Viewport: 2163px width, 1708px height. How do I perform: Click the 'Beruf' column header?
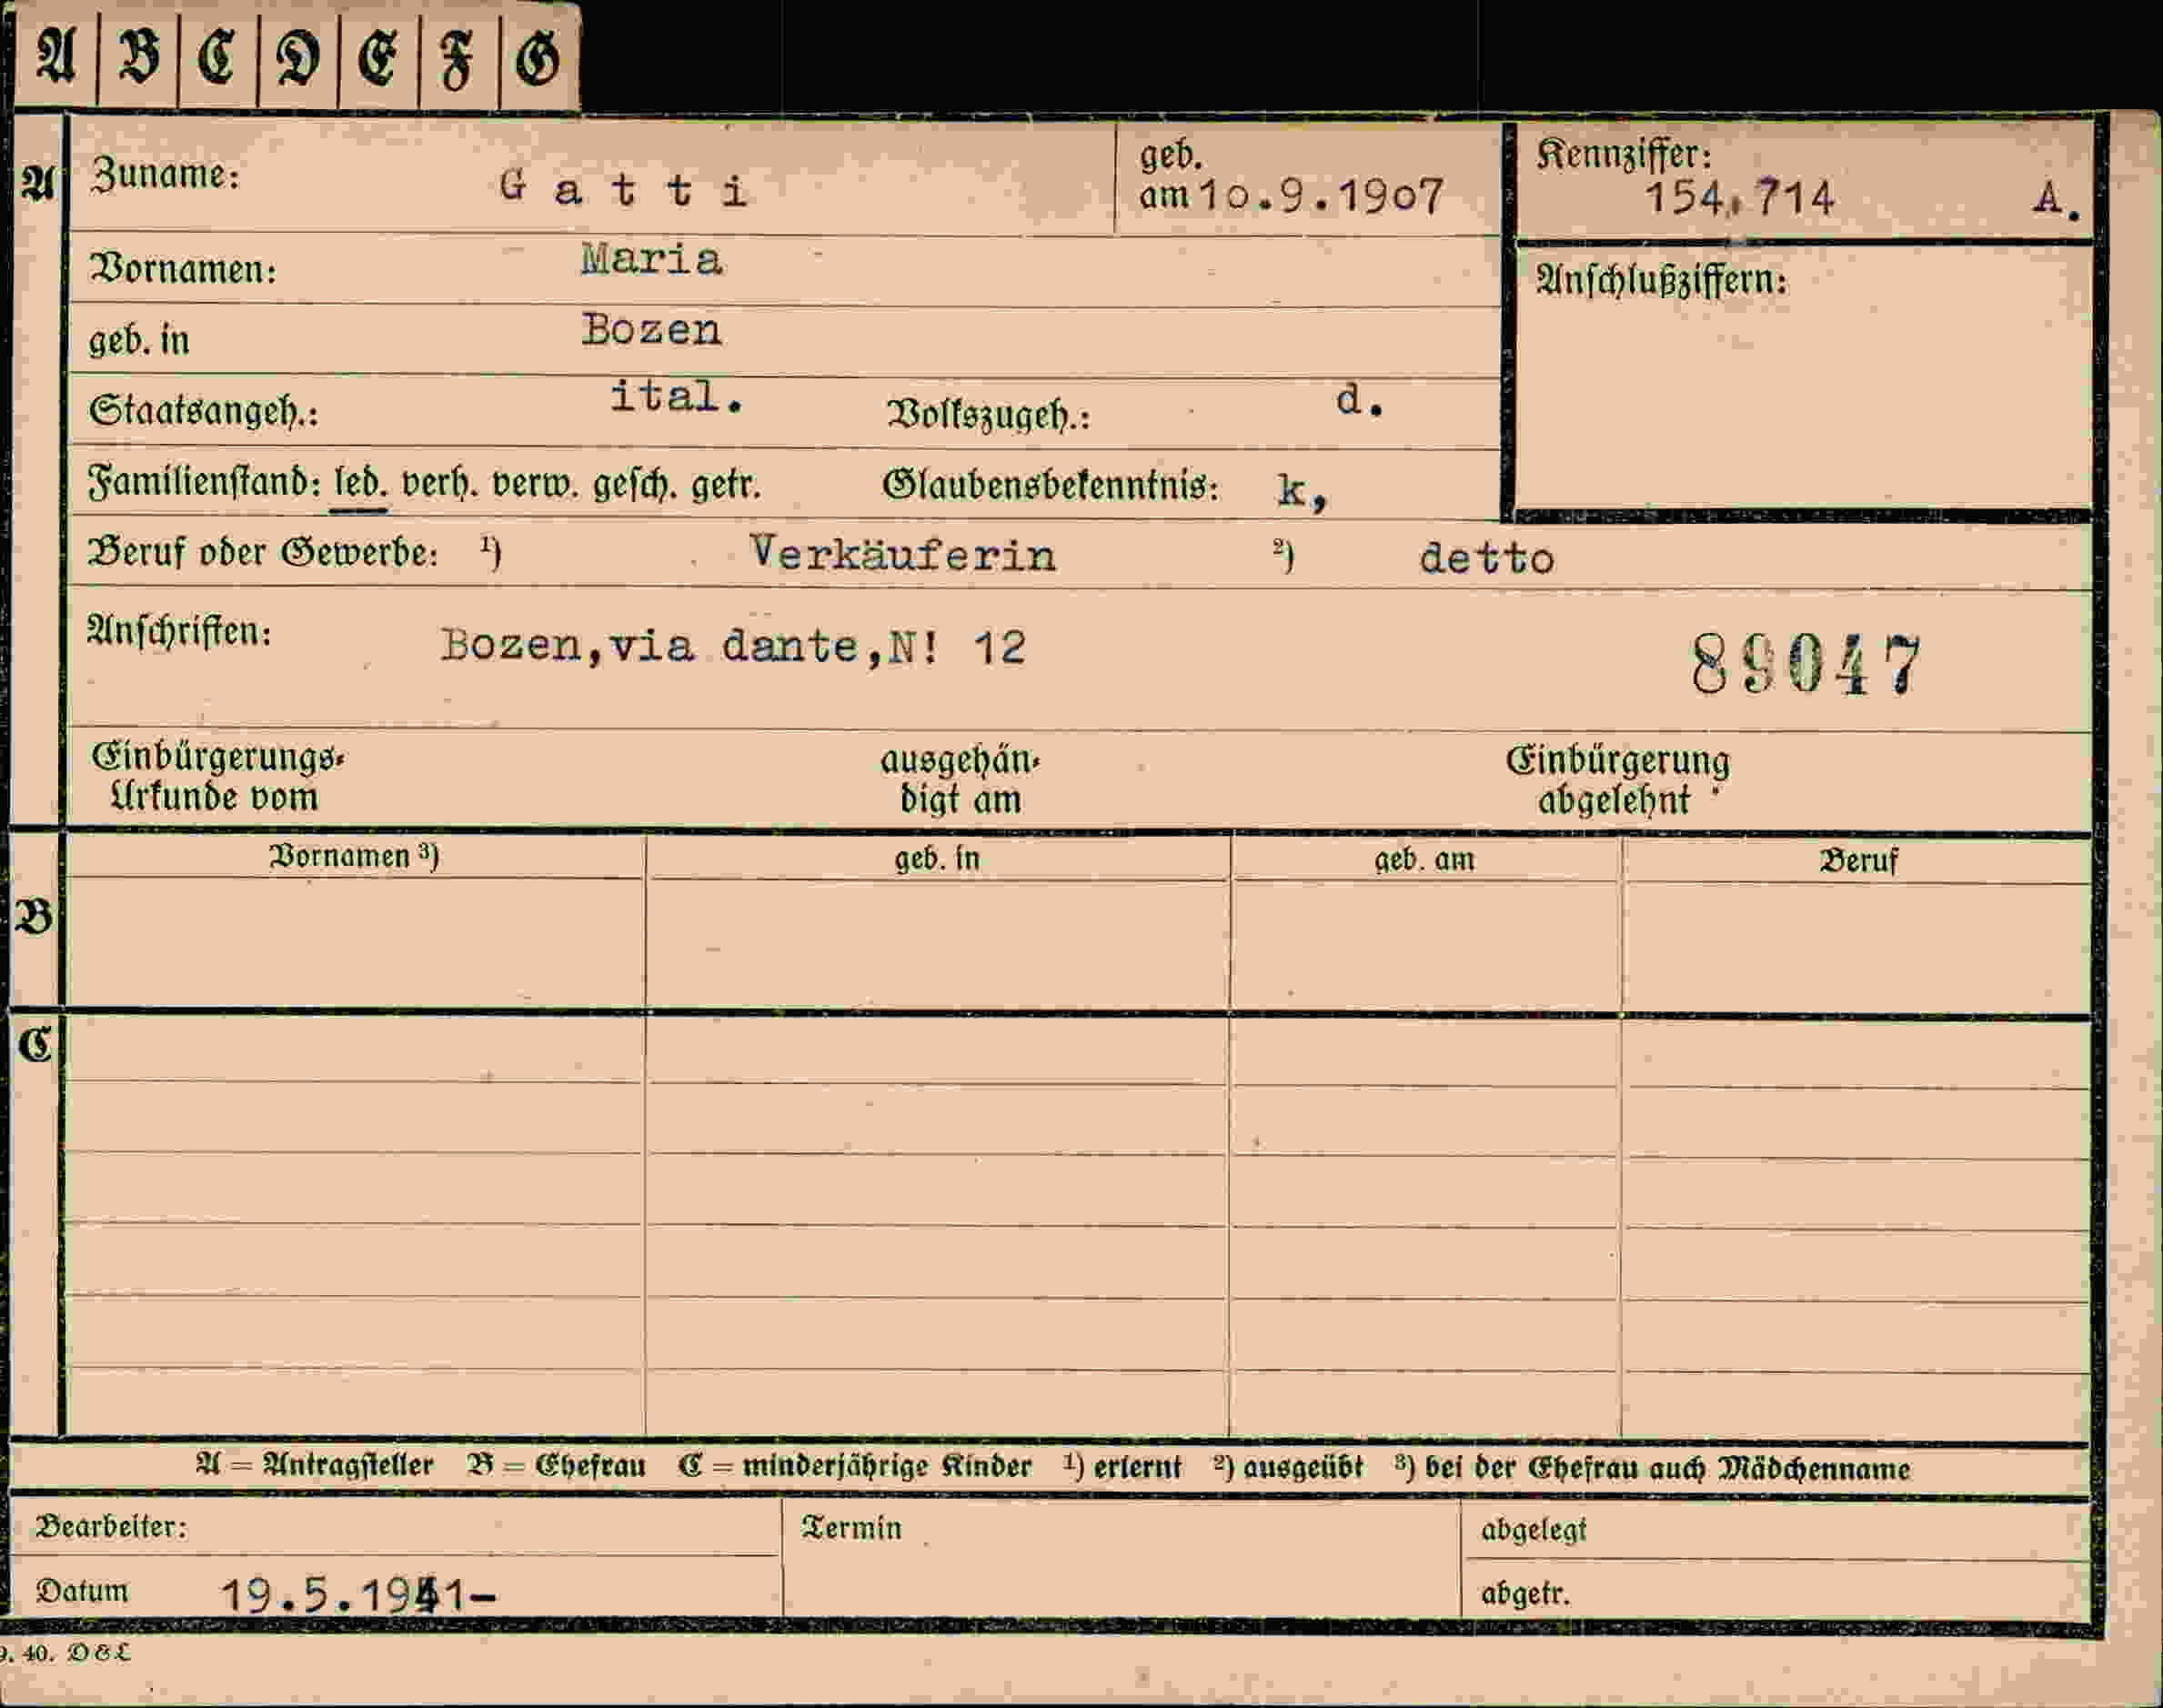pyautogui.click(x=1858, y=861)
